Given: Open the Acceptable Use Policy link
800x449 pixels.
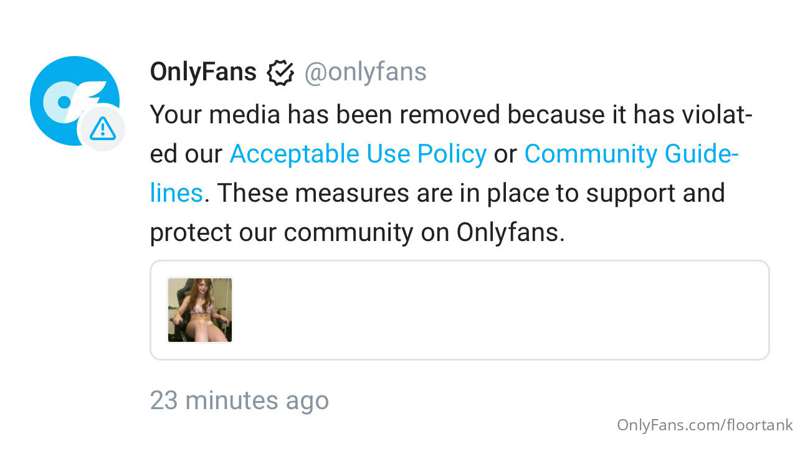Looking at the screenshot, I should tap(358, 154).
